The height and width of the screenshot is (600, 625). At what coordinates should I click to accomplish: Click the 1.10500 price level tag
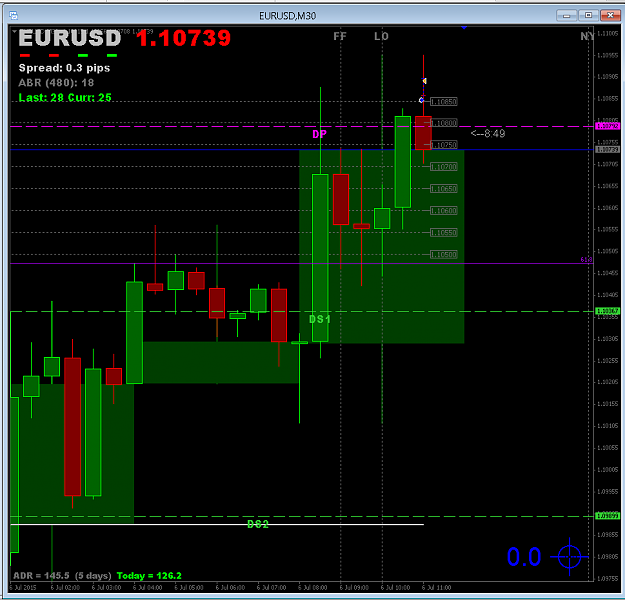(444, 255)
